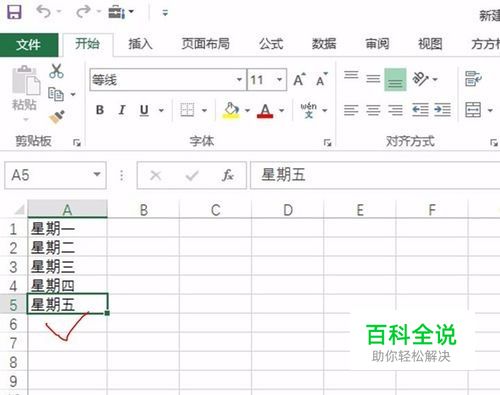The image size is (500, 395).
Task: Expand the 粘贴 paste options arrow
Action: (x=25, y=119)
